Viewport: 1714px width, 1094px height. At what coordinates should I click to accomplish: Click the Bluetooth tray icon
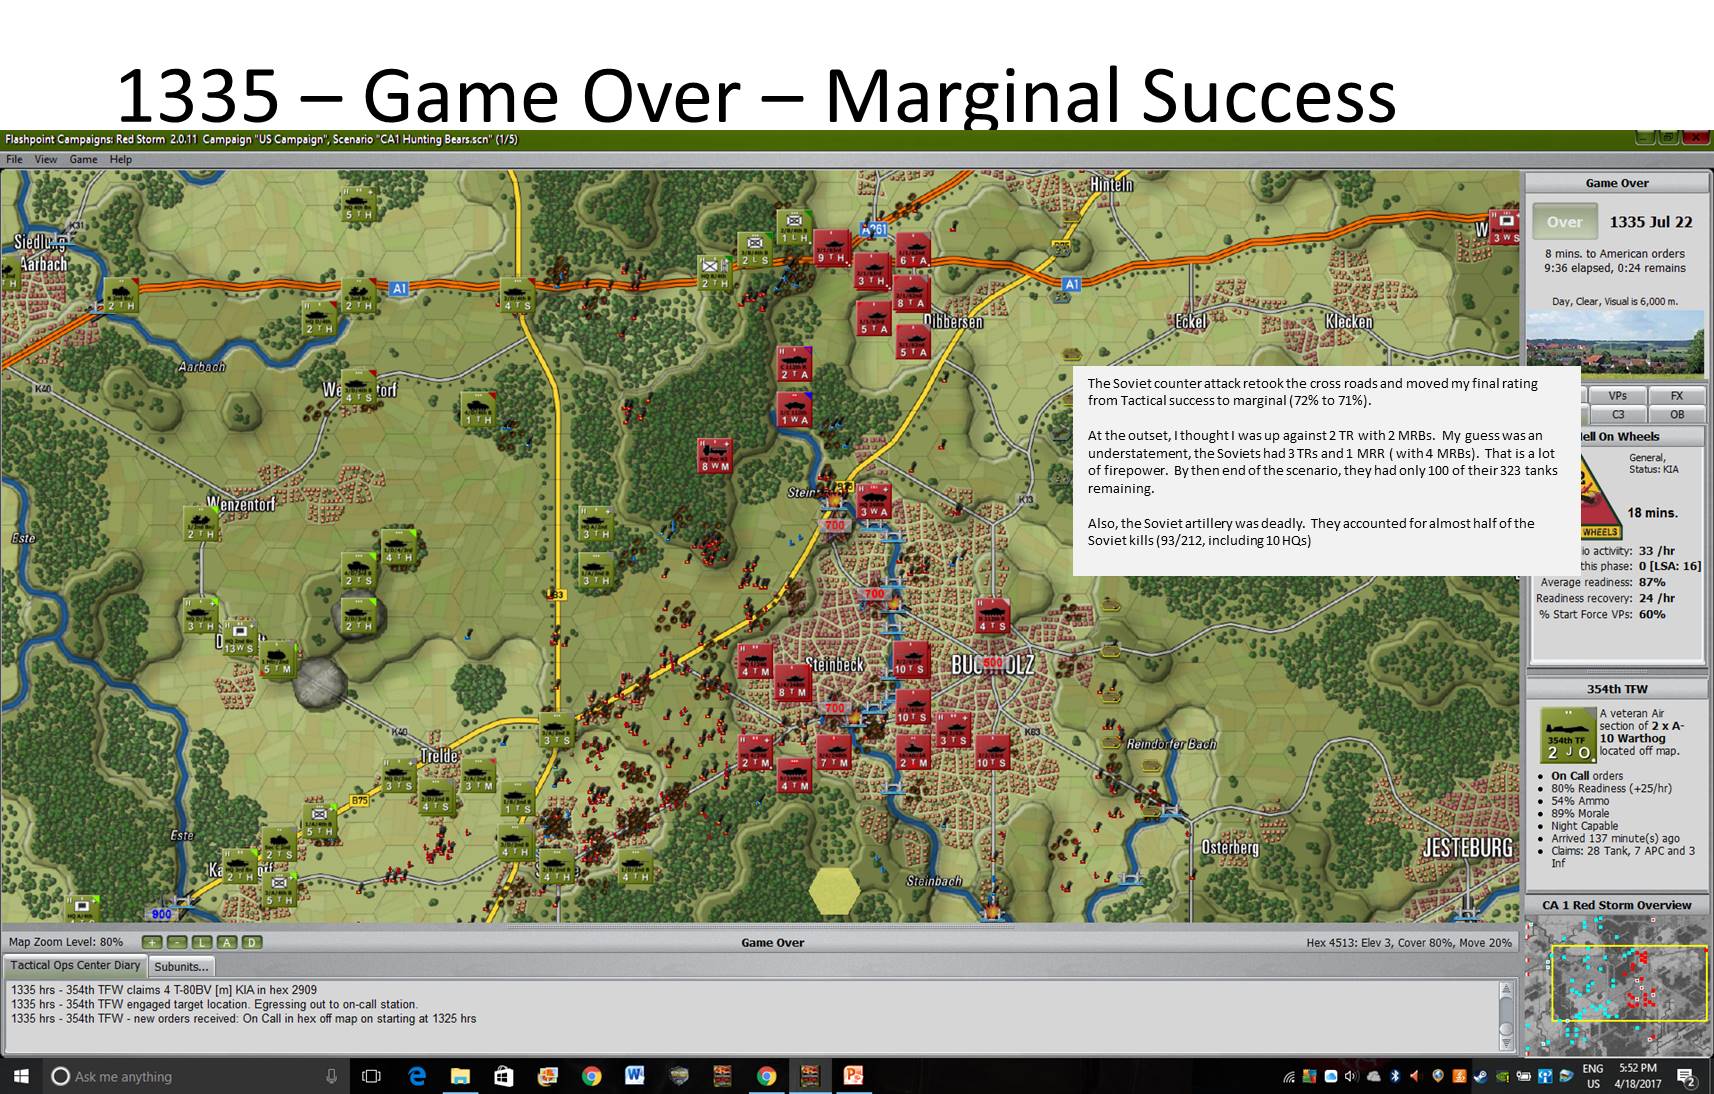[1395, 1076]
